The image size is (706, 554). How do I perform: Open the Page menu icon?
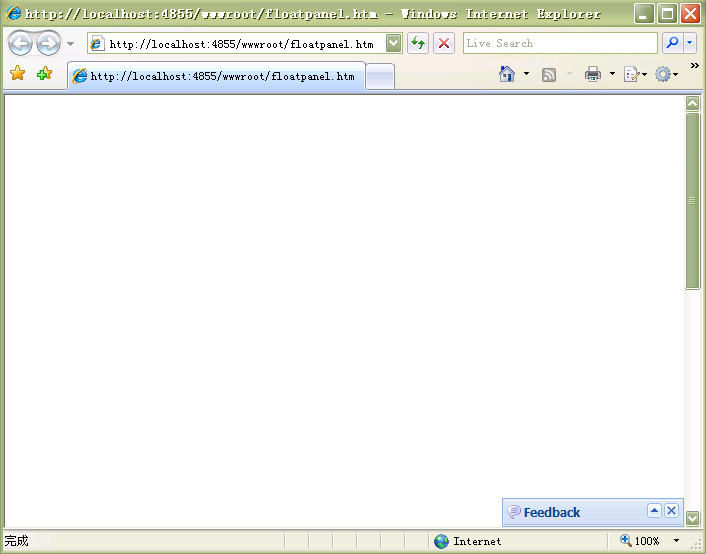click(632, 74)
